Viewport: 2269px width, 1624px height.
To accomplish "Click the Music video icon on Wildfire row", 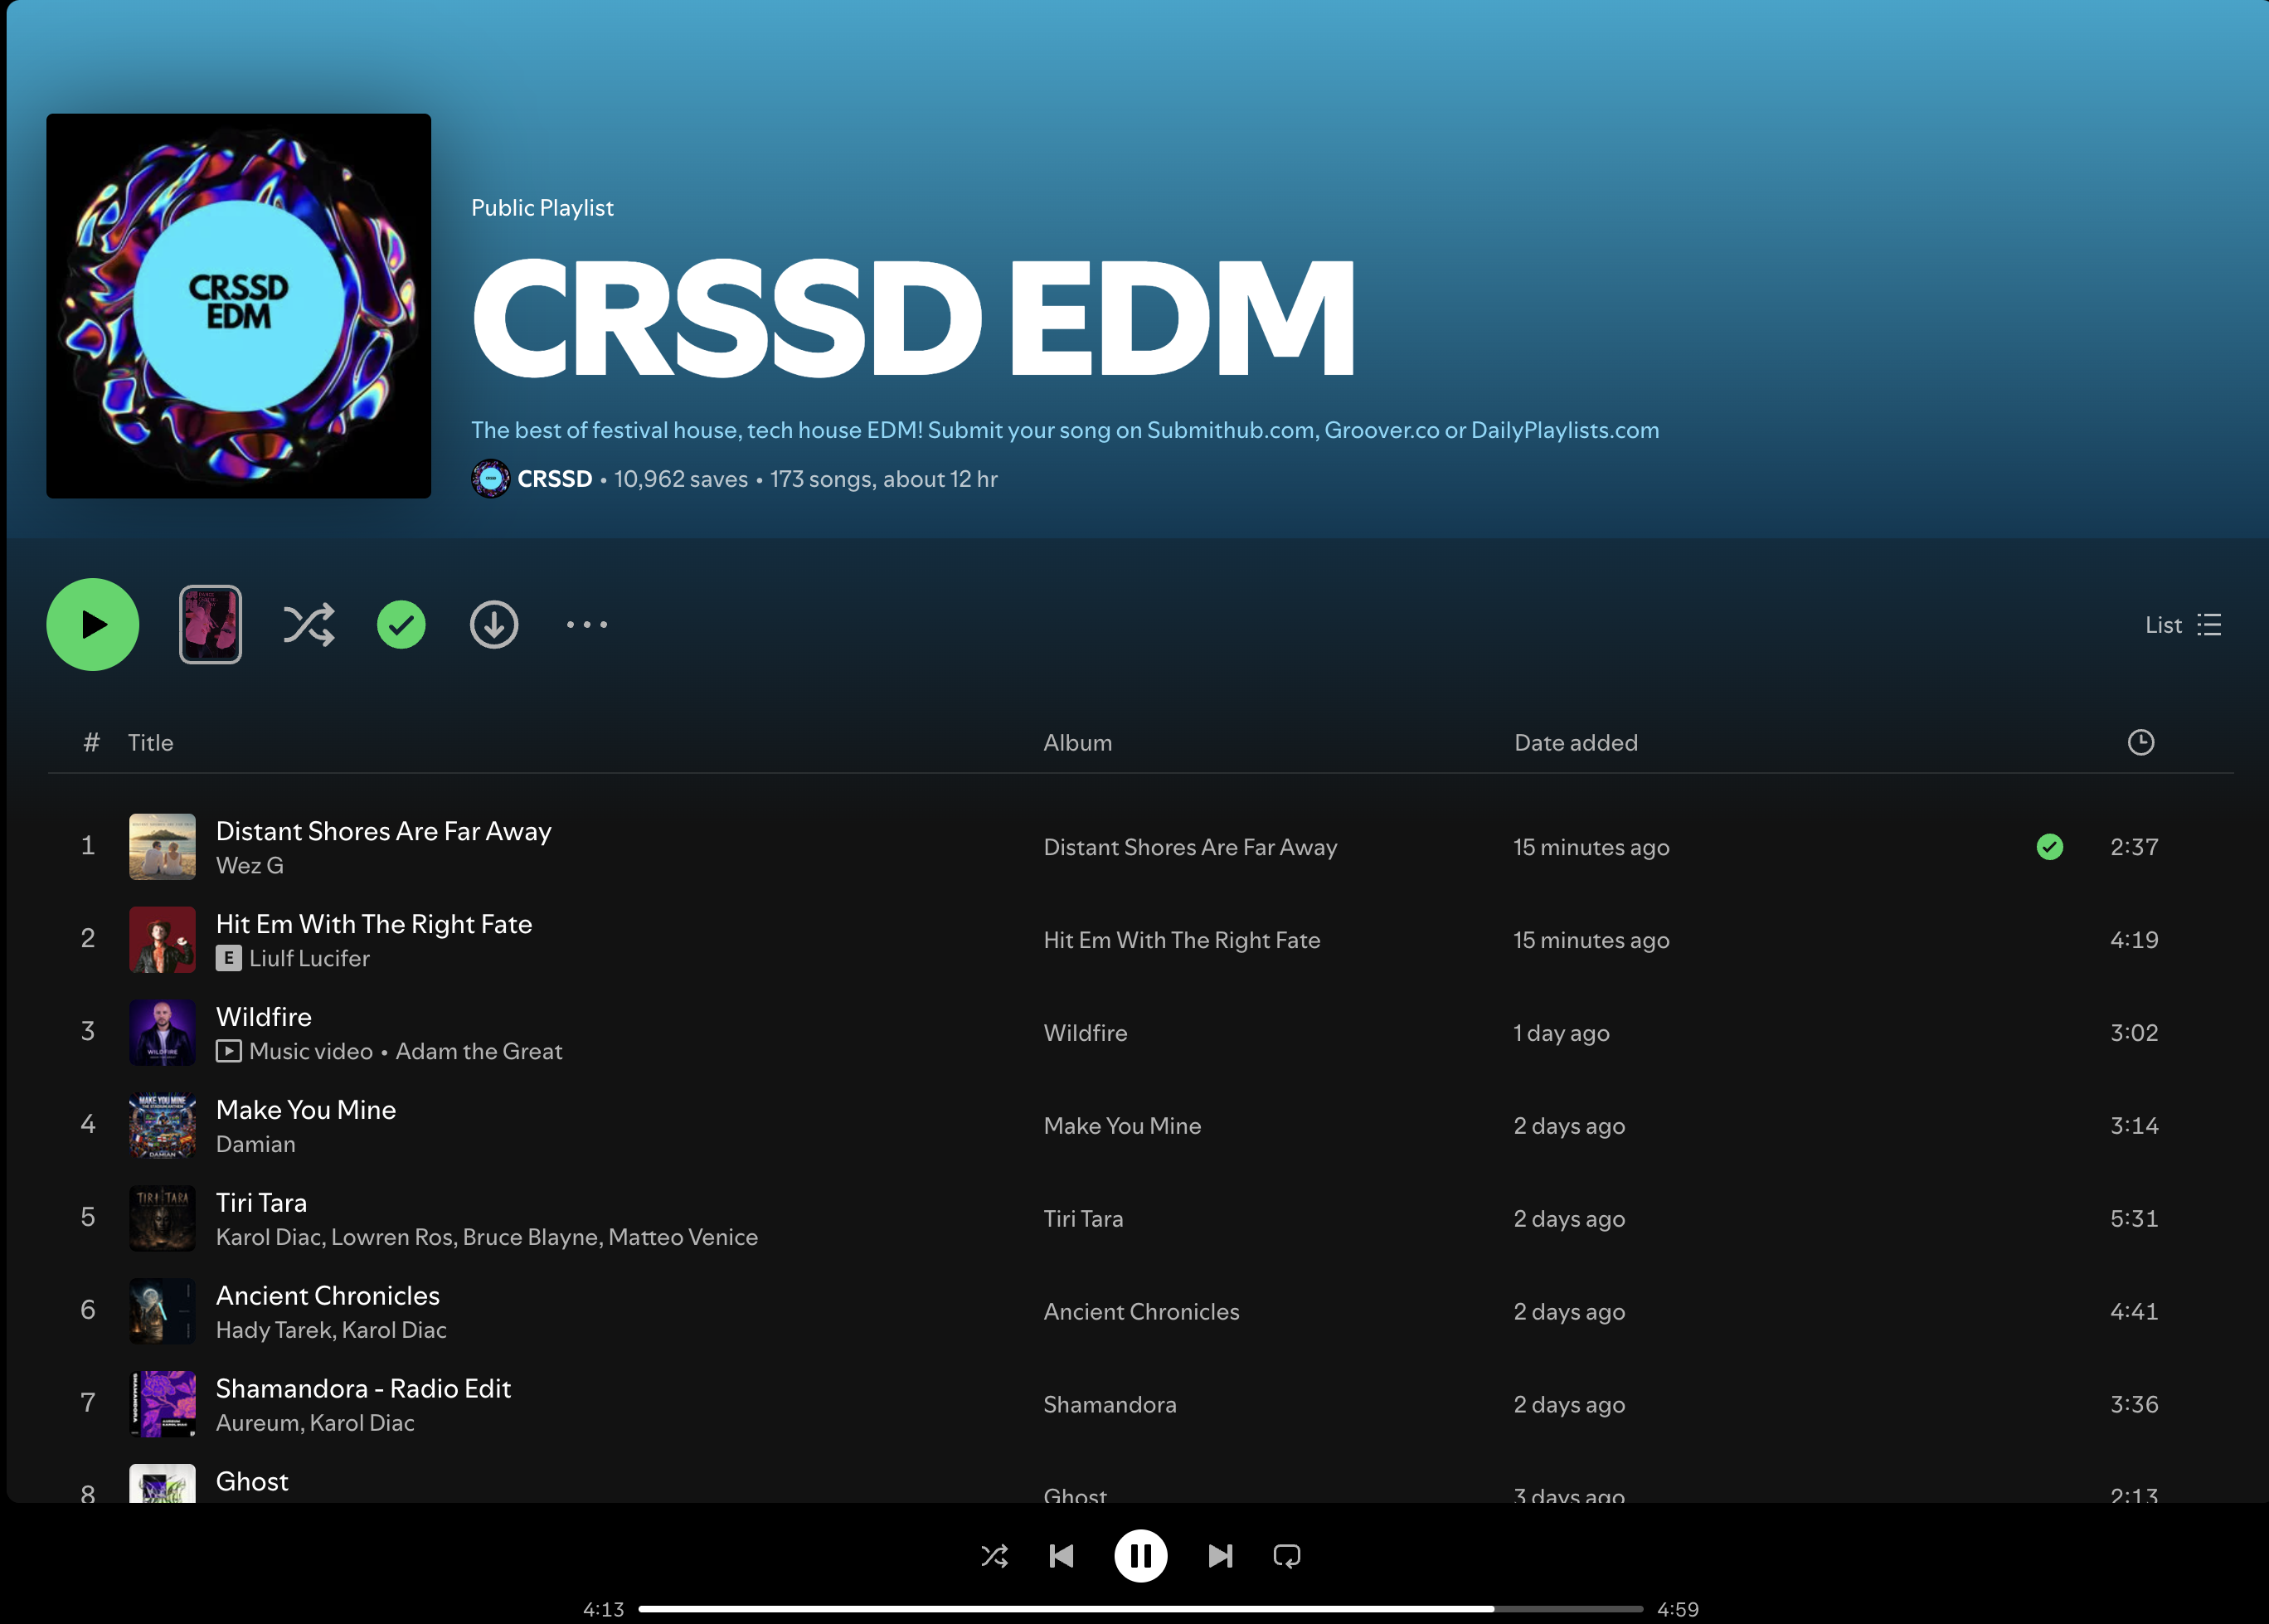I will tap(228, 1052).
